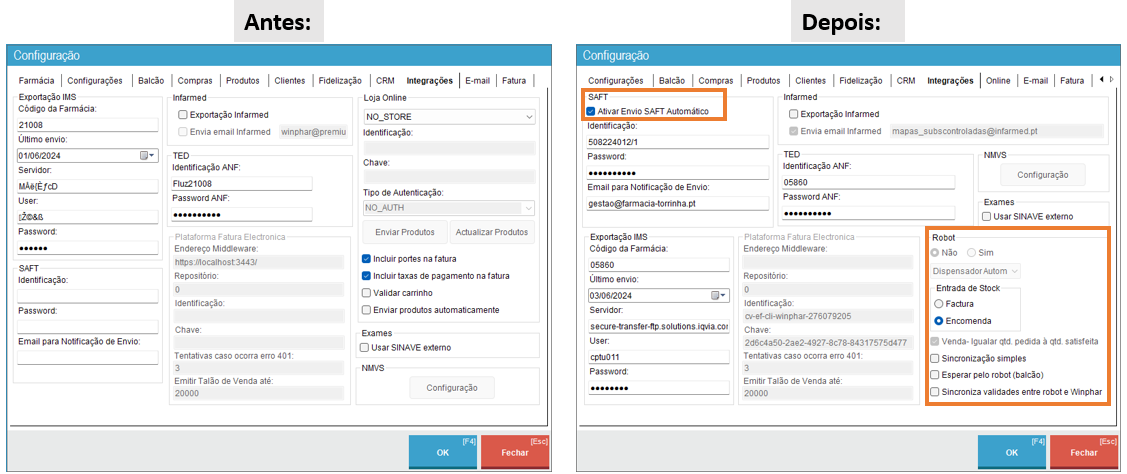Viewport: 1127px width, 474px height.
Task: Open the Dispensador Autom dropdown
Action: (x=1015, y=270)
